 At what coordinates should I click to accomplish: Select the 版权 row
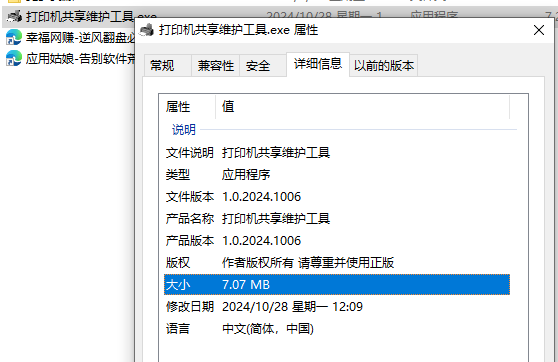click(x=337, y=263)
